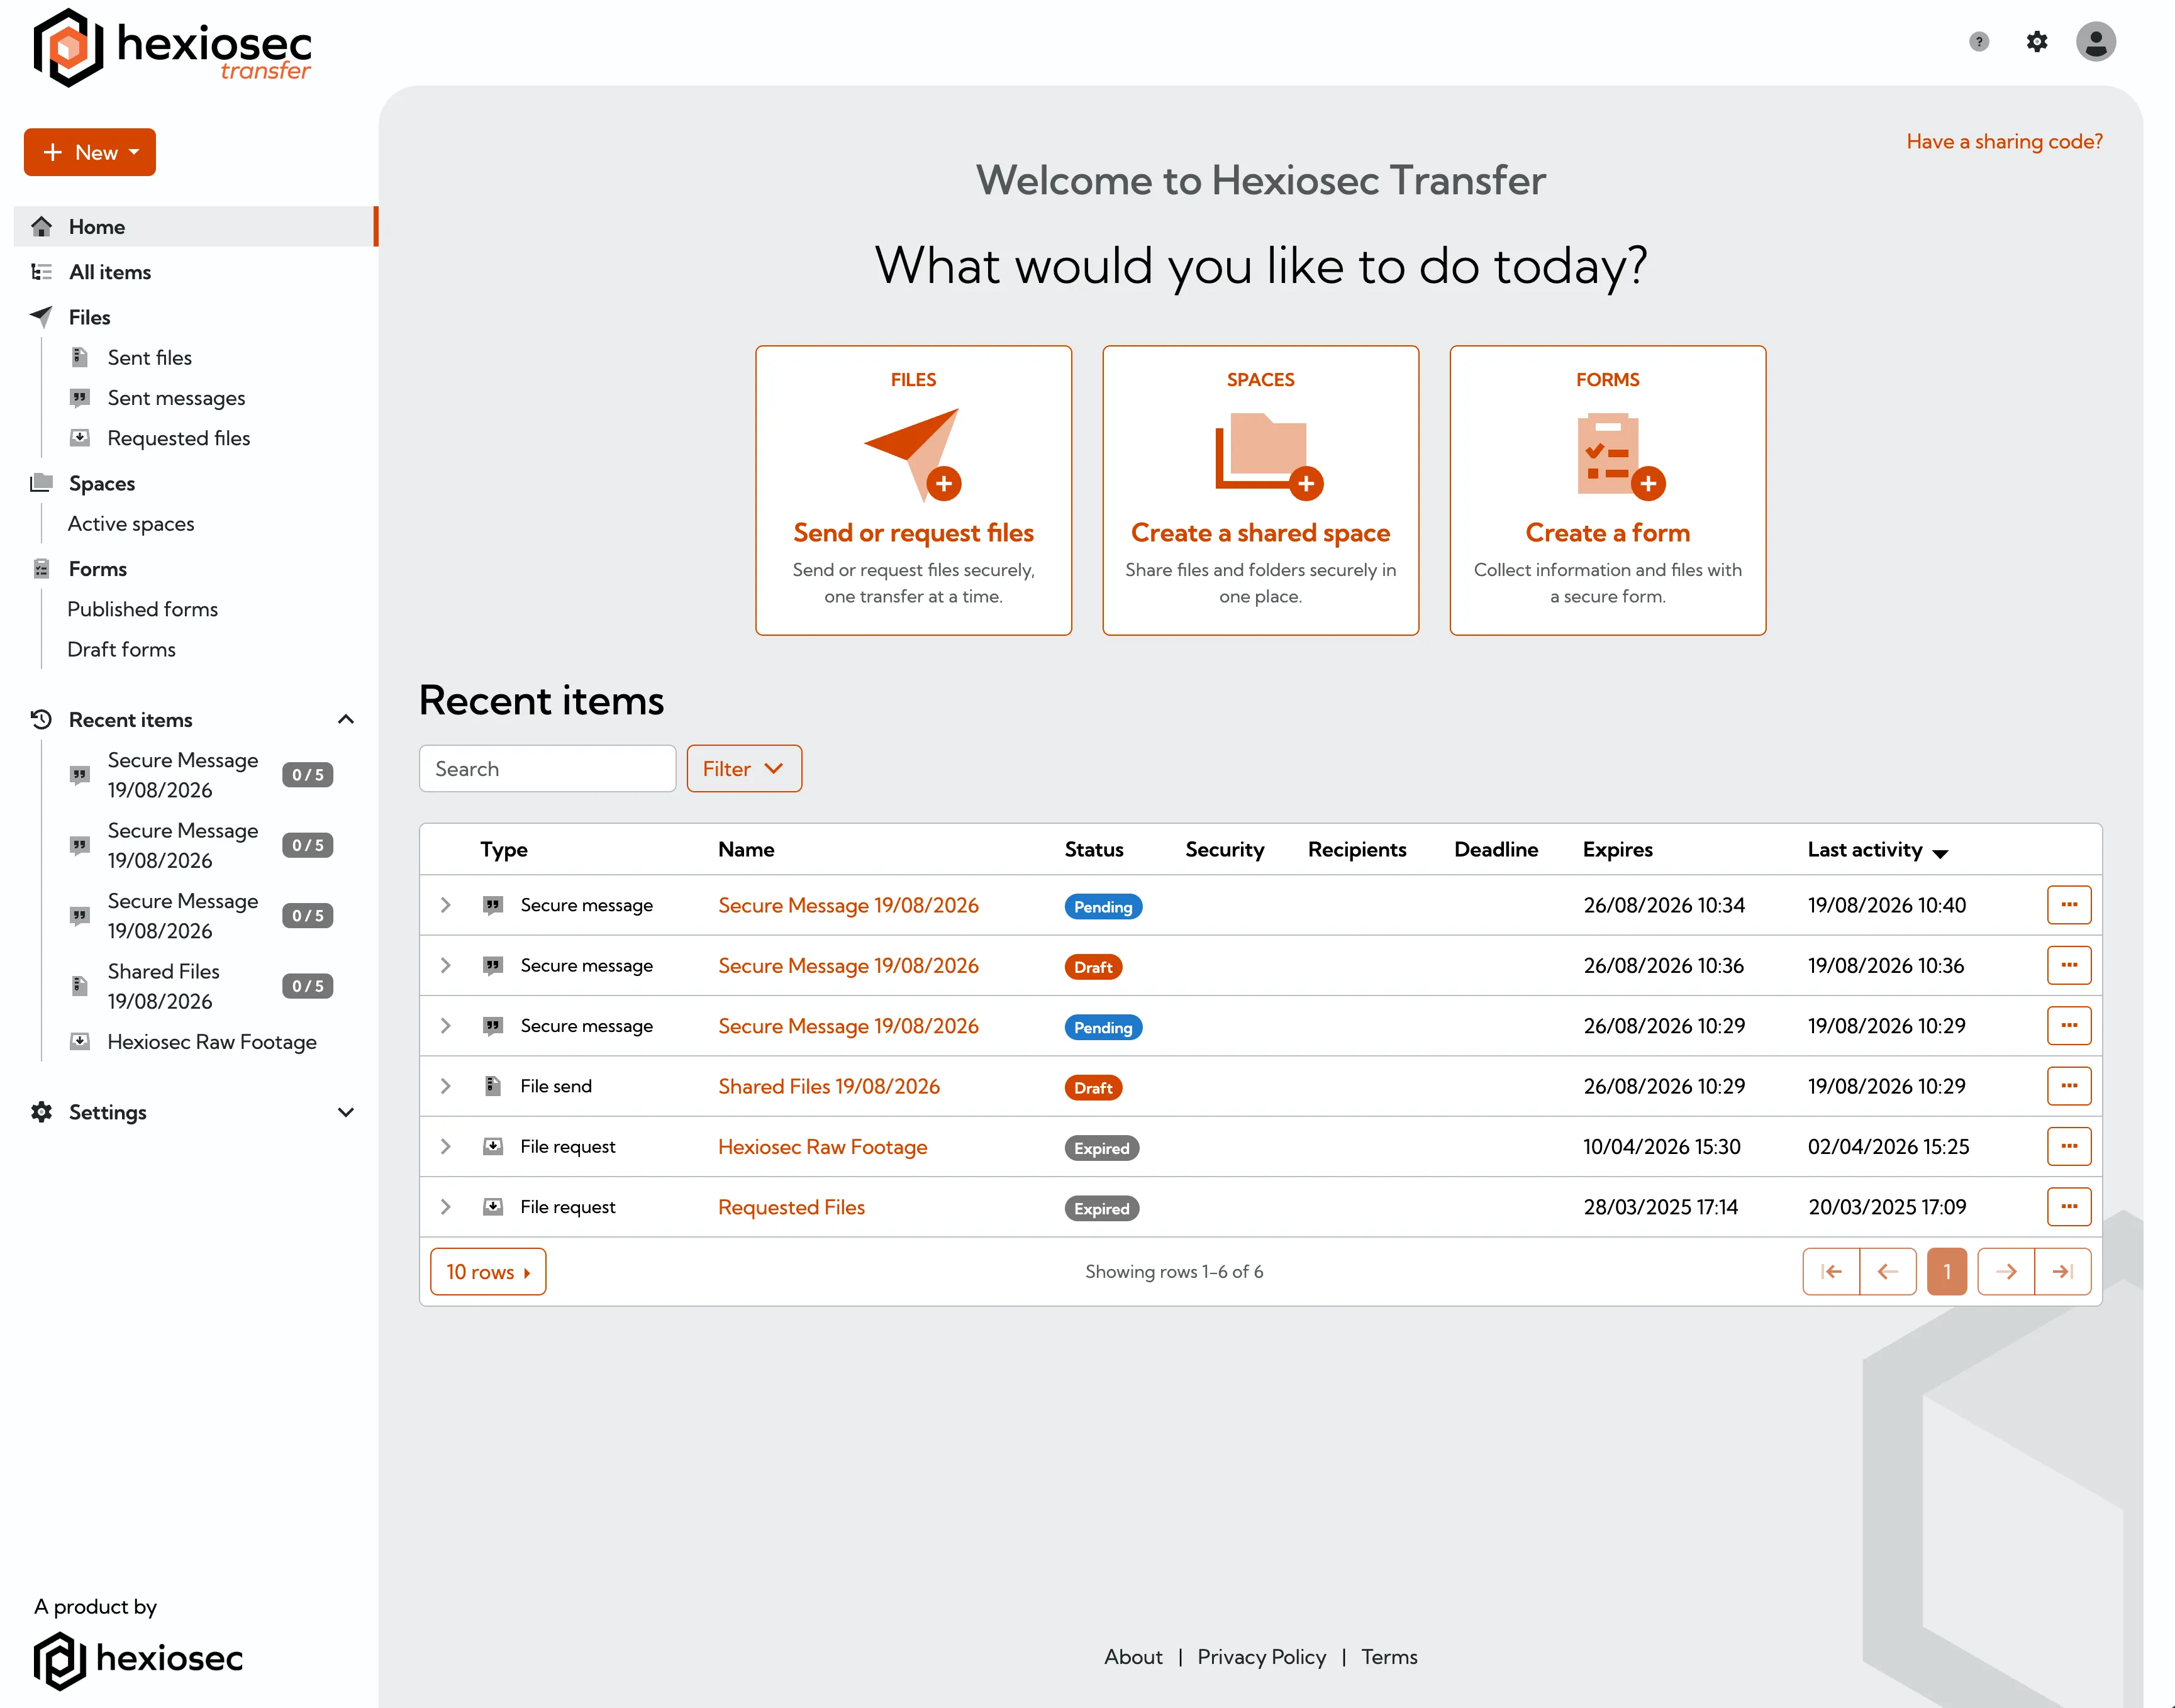Open Published forms in sidebar
Screen dimensions: 2175x1708
coord(142,609)
